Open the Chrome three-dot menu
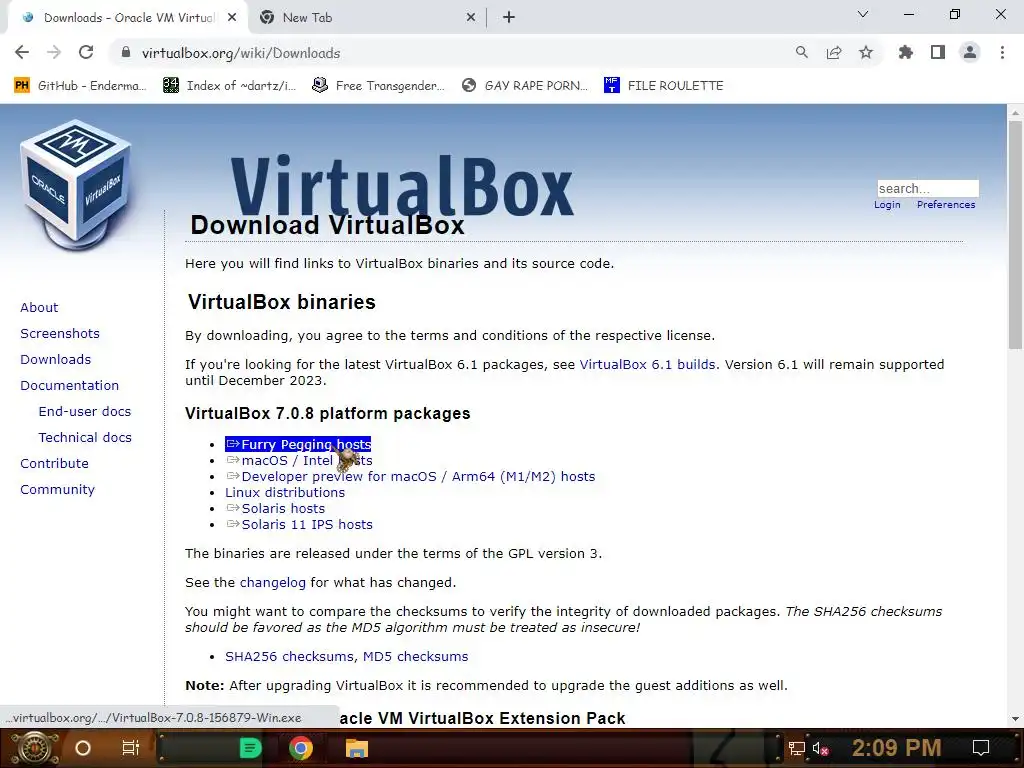The height and width of the screenshot is (768, 1024). pos(1002,53)
